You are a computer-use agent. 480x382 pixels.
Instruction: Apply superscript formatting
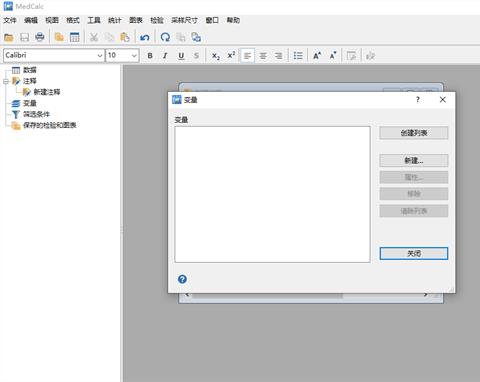[x=231, y=55]
